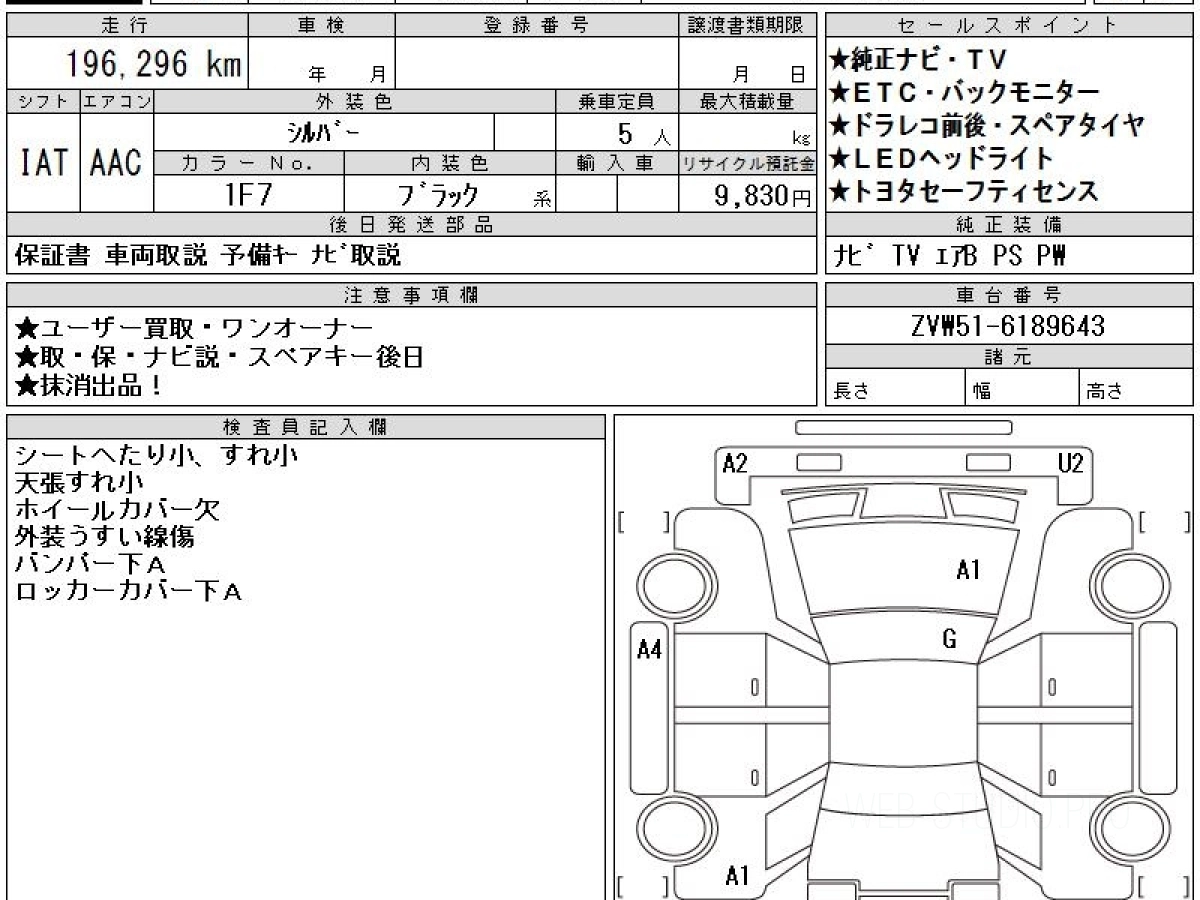Viewport: 1200px width, 900px height.
Task: Click the 後日発送部品 header
Action: tap(411, 225)
